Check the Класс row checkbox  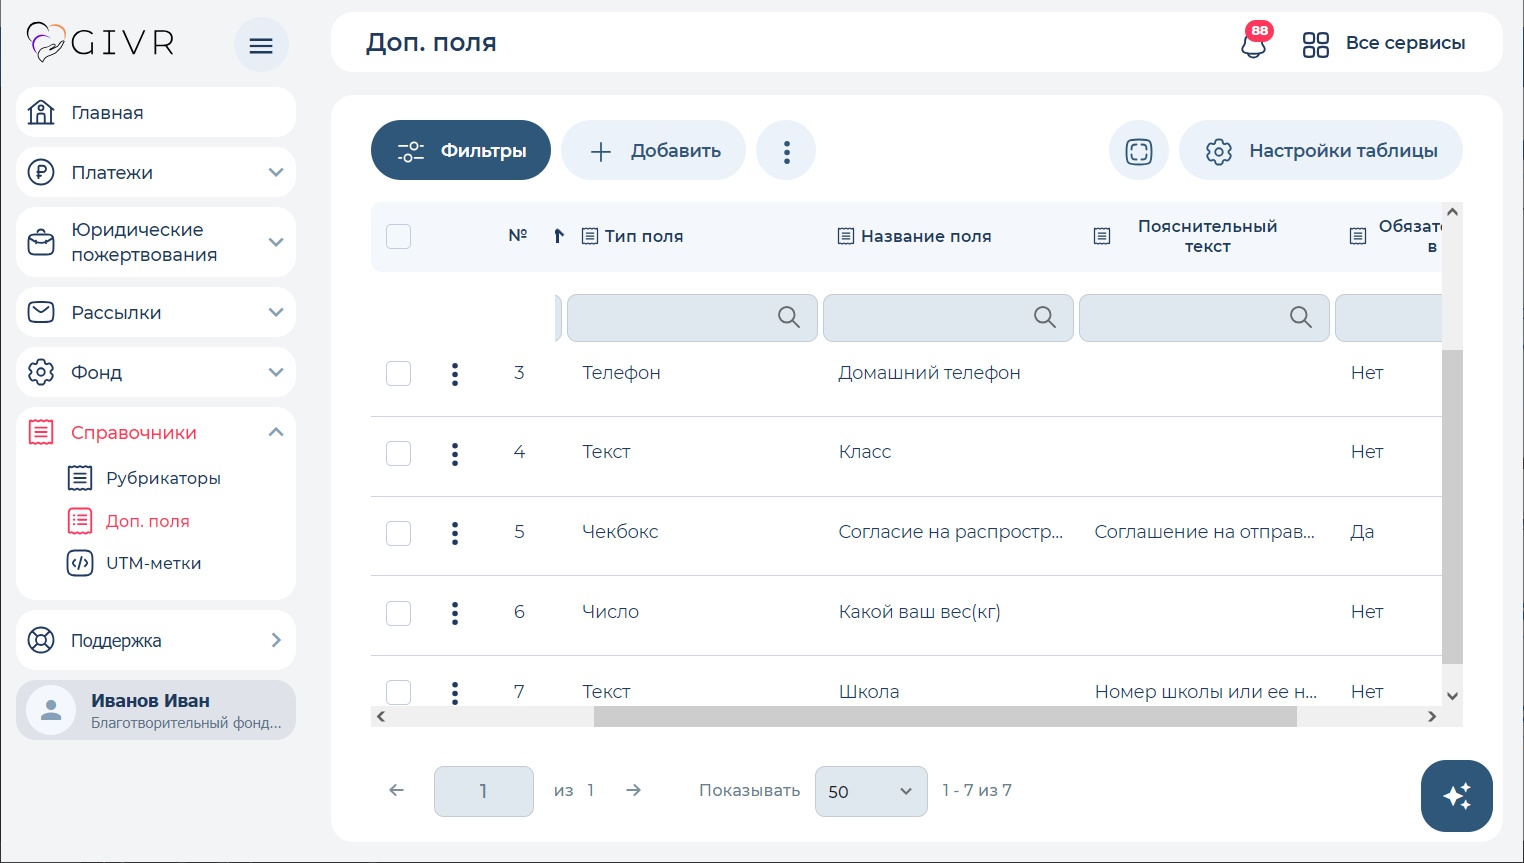click(x=399, y=453)
